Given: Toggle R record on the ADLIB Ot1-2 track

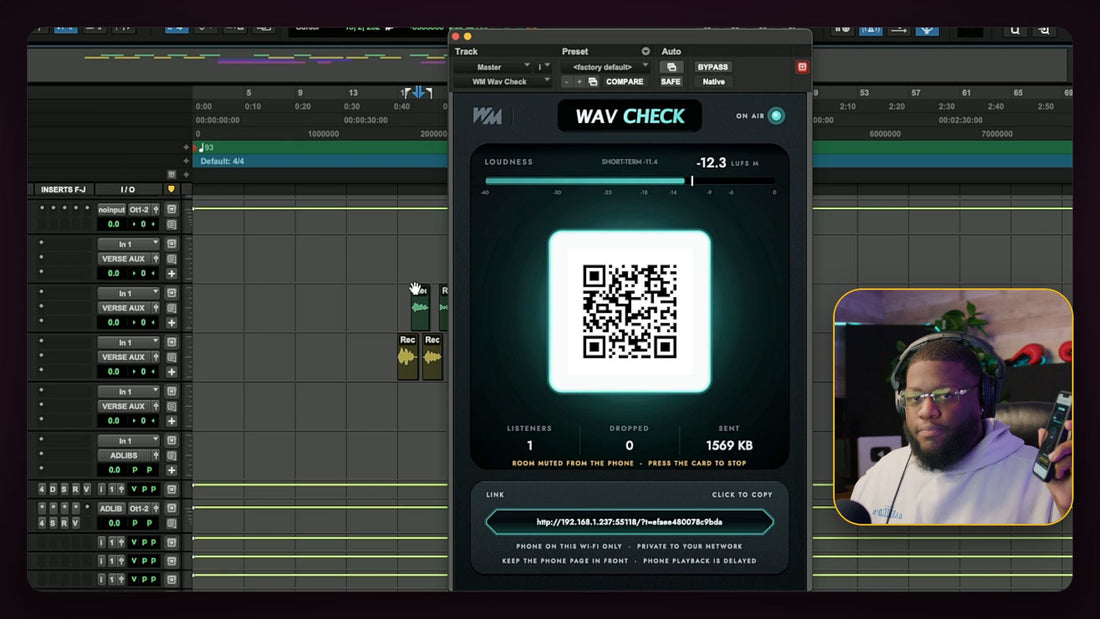Looking at the screenshot, I should click(x=64, y=524).
